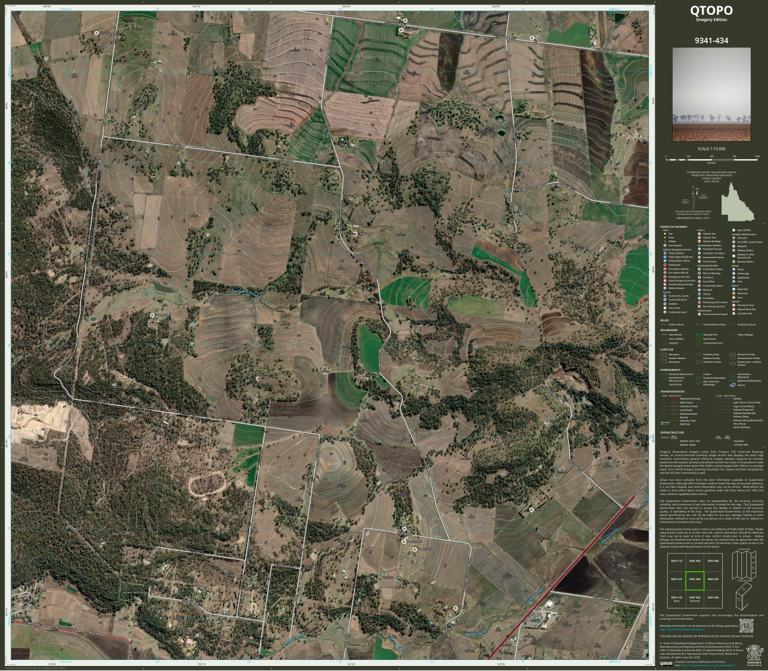The image size is (768, 671).
Task: Click the RELIEF legend heading
Action: pos(664,320)
